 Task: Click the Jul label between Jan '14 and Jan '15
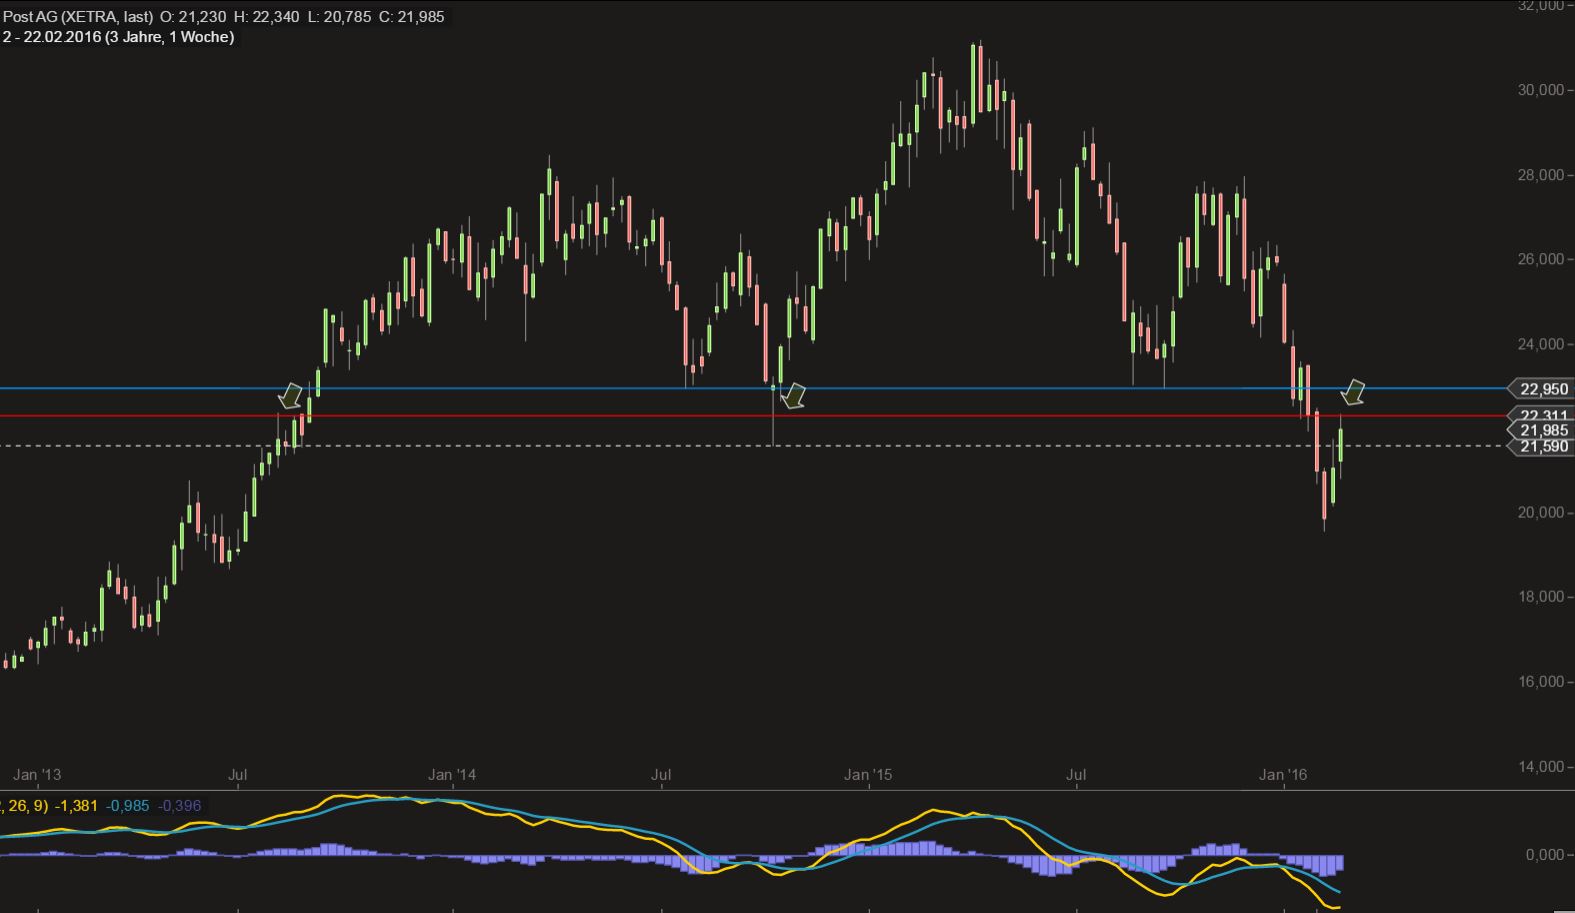[660, 774]
